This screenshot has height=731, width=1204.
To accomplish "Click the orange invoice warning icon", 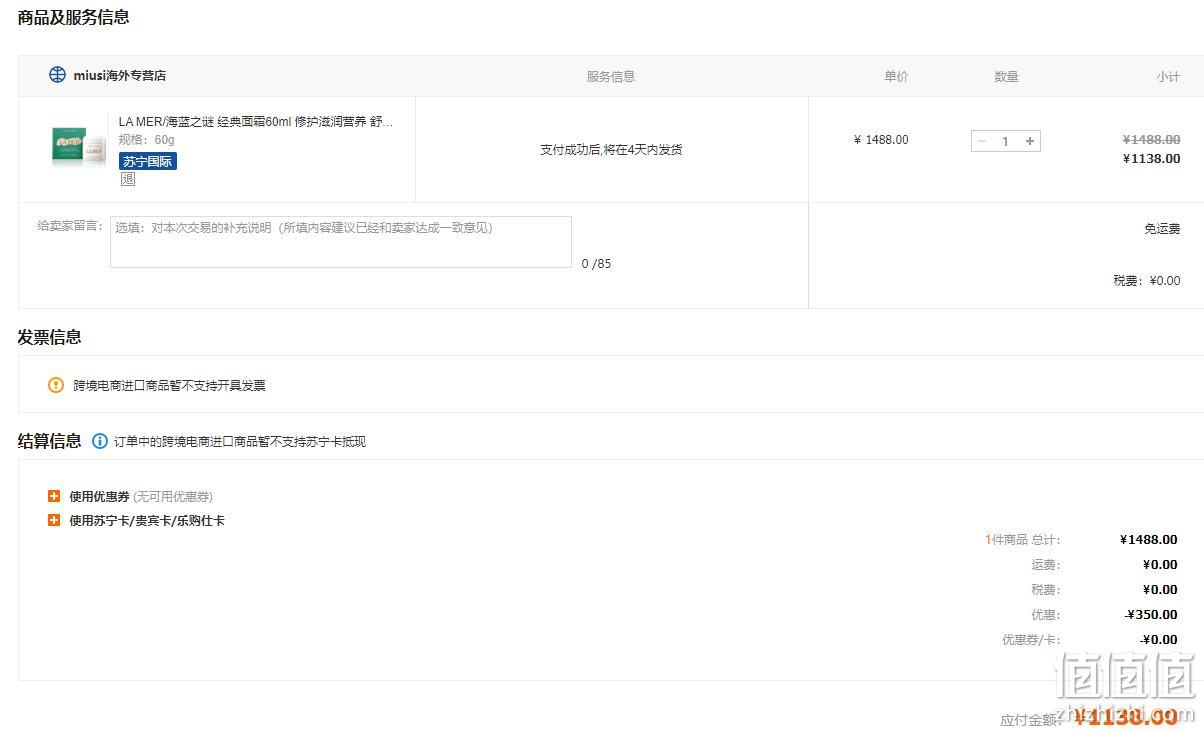I will tap(56, 385).
